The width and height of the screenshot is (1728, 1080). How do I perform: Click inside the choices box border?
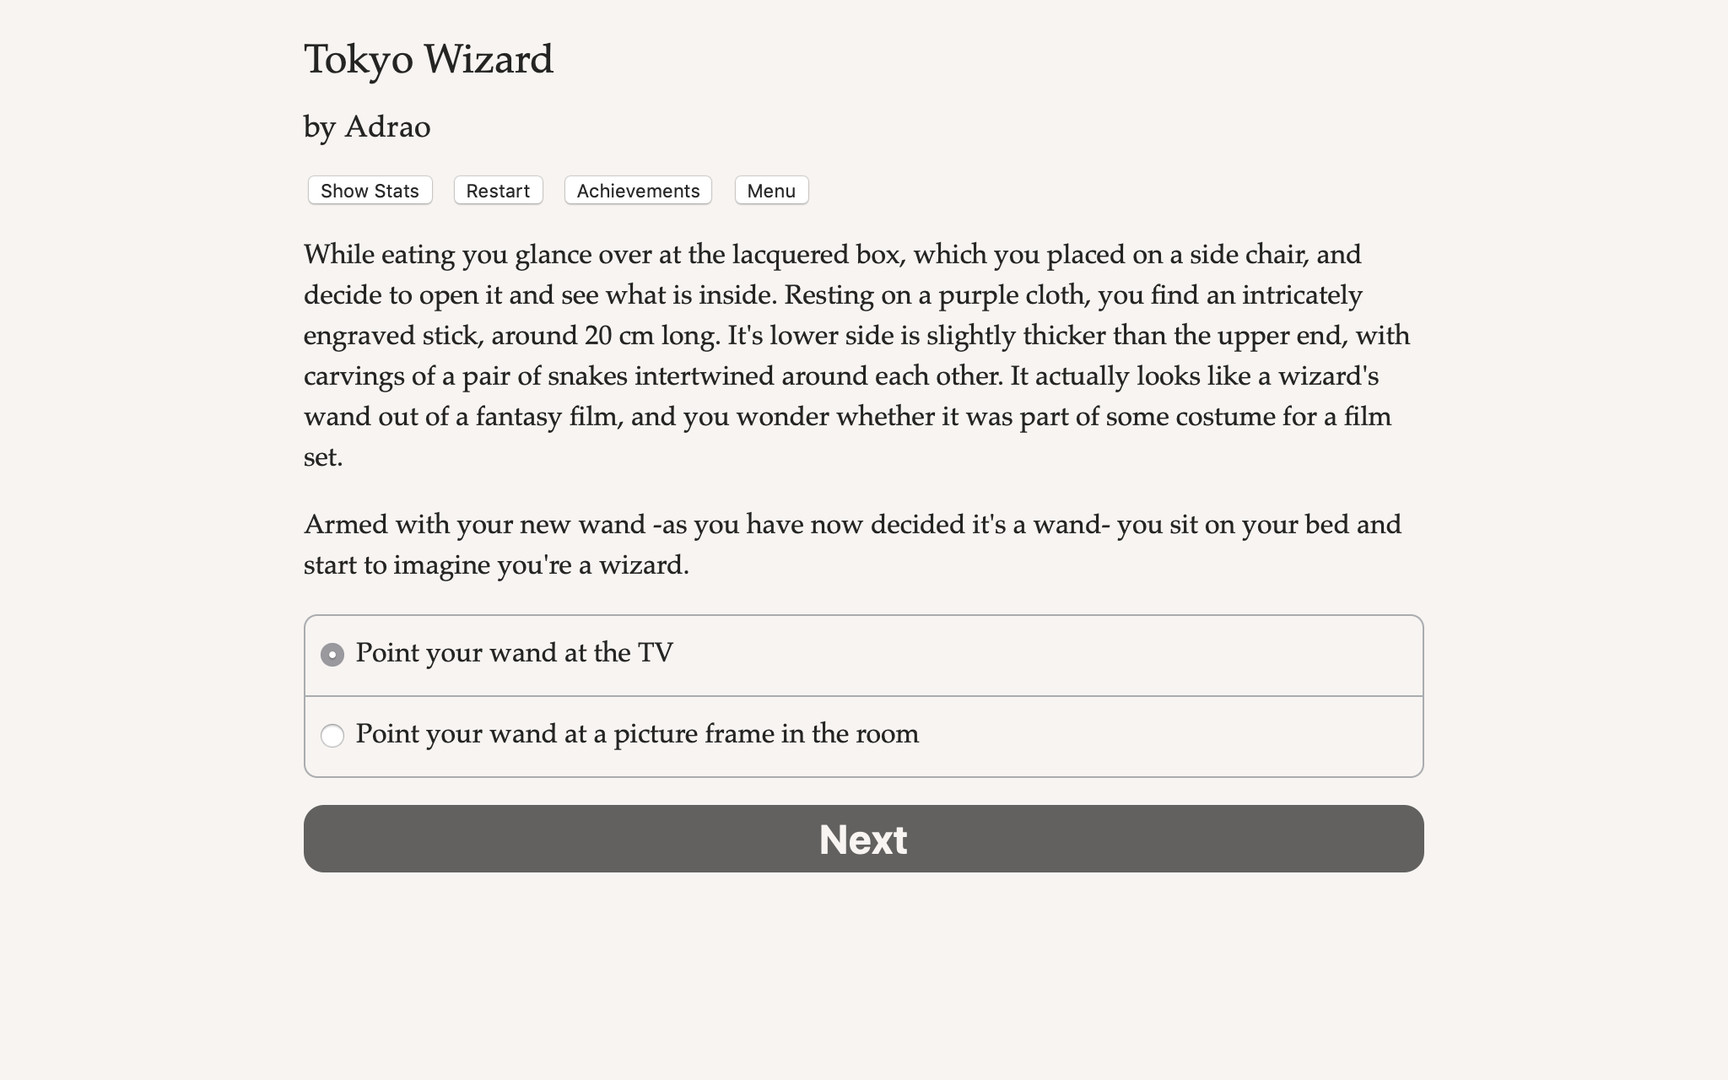coord(862,695)
